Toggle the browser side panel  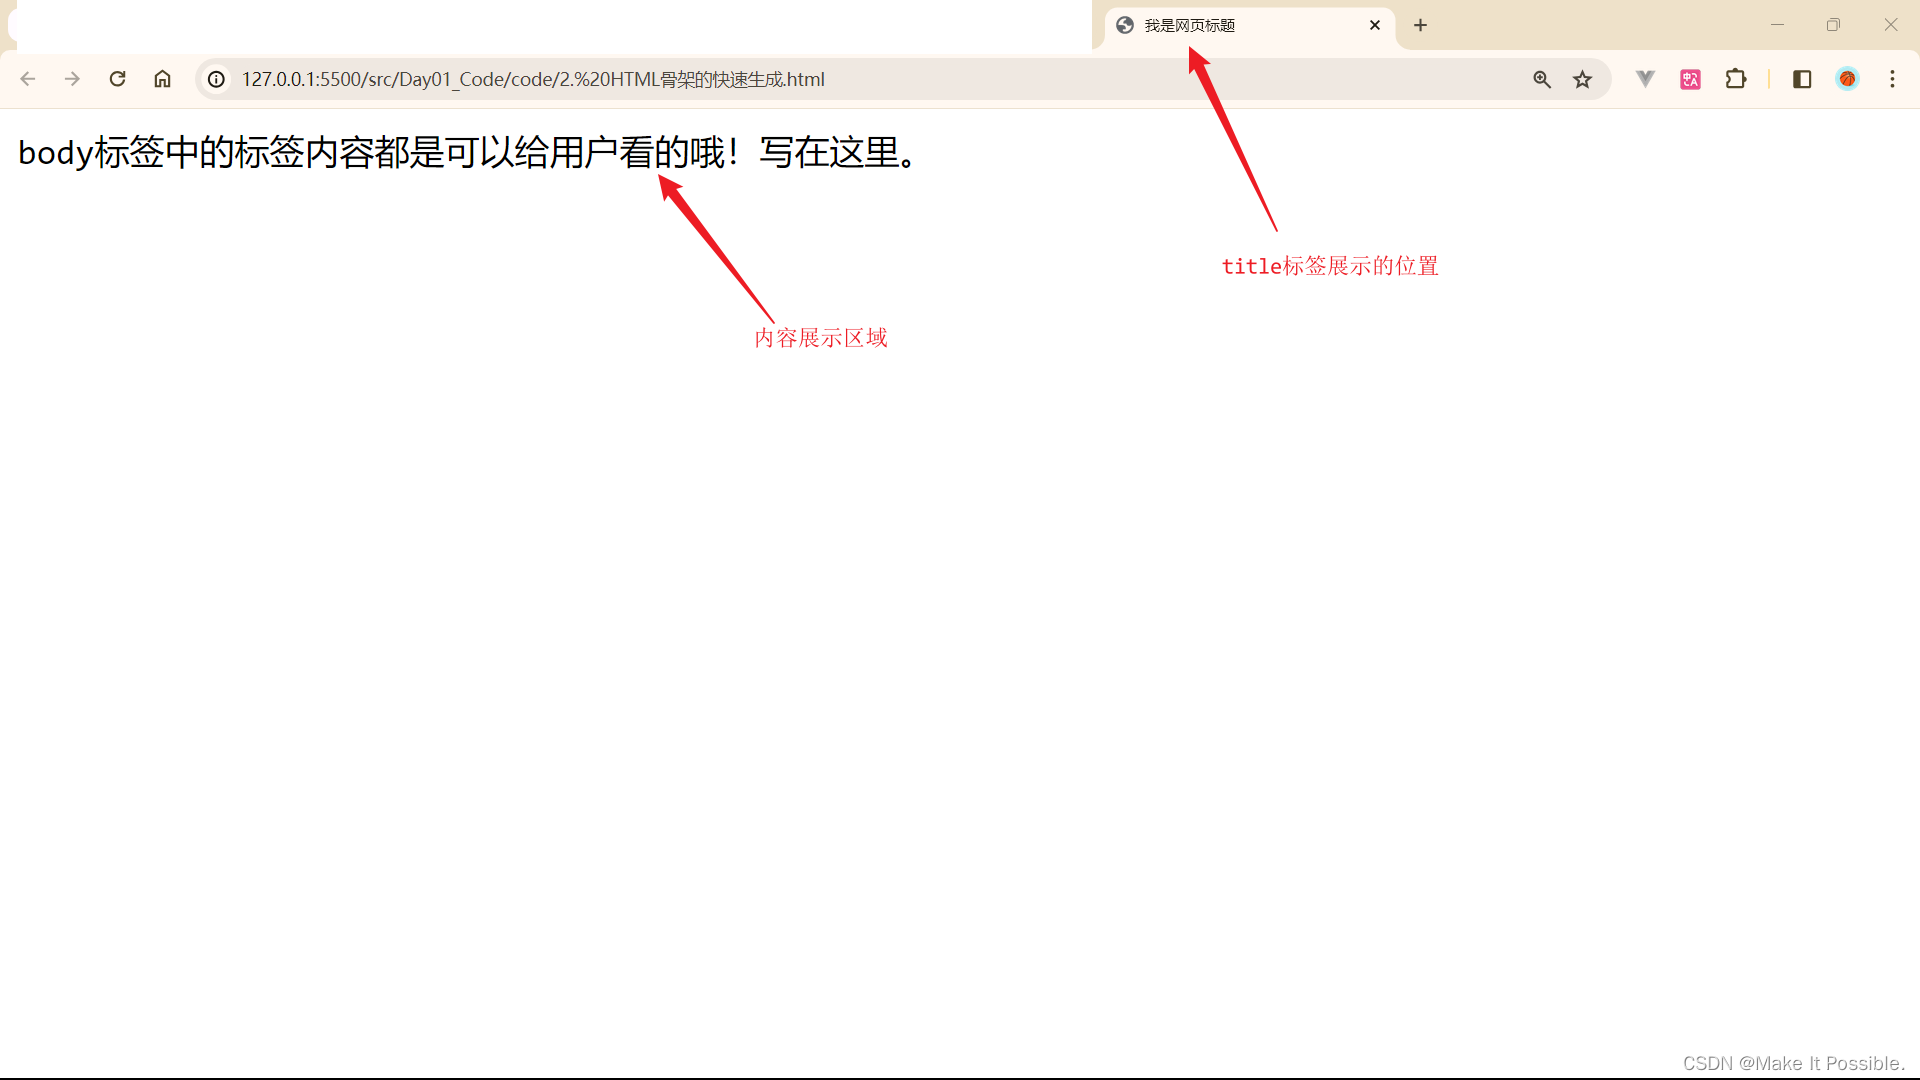pyautogui.click(x=1802, y=79)
